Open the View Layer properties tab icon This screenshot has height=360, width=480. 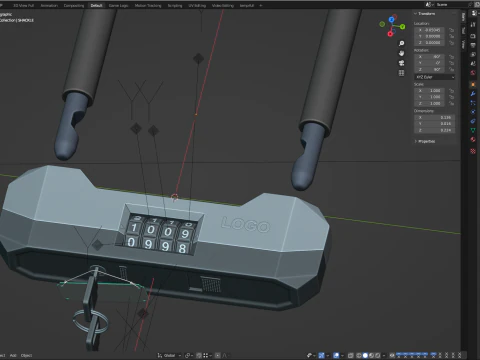click(473, 54)
